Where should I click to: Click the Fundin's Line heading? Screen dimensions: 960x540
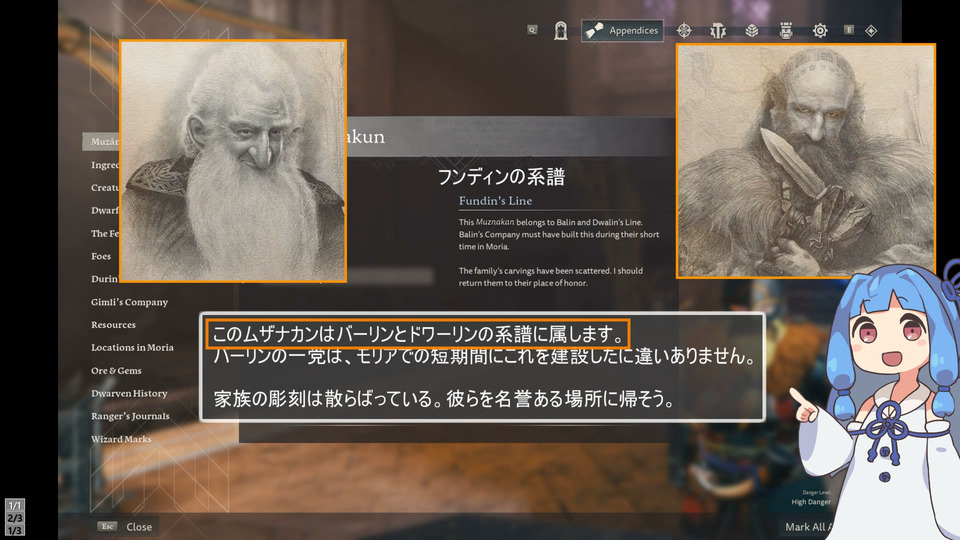(x=495, y=201)
